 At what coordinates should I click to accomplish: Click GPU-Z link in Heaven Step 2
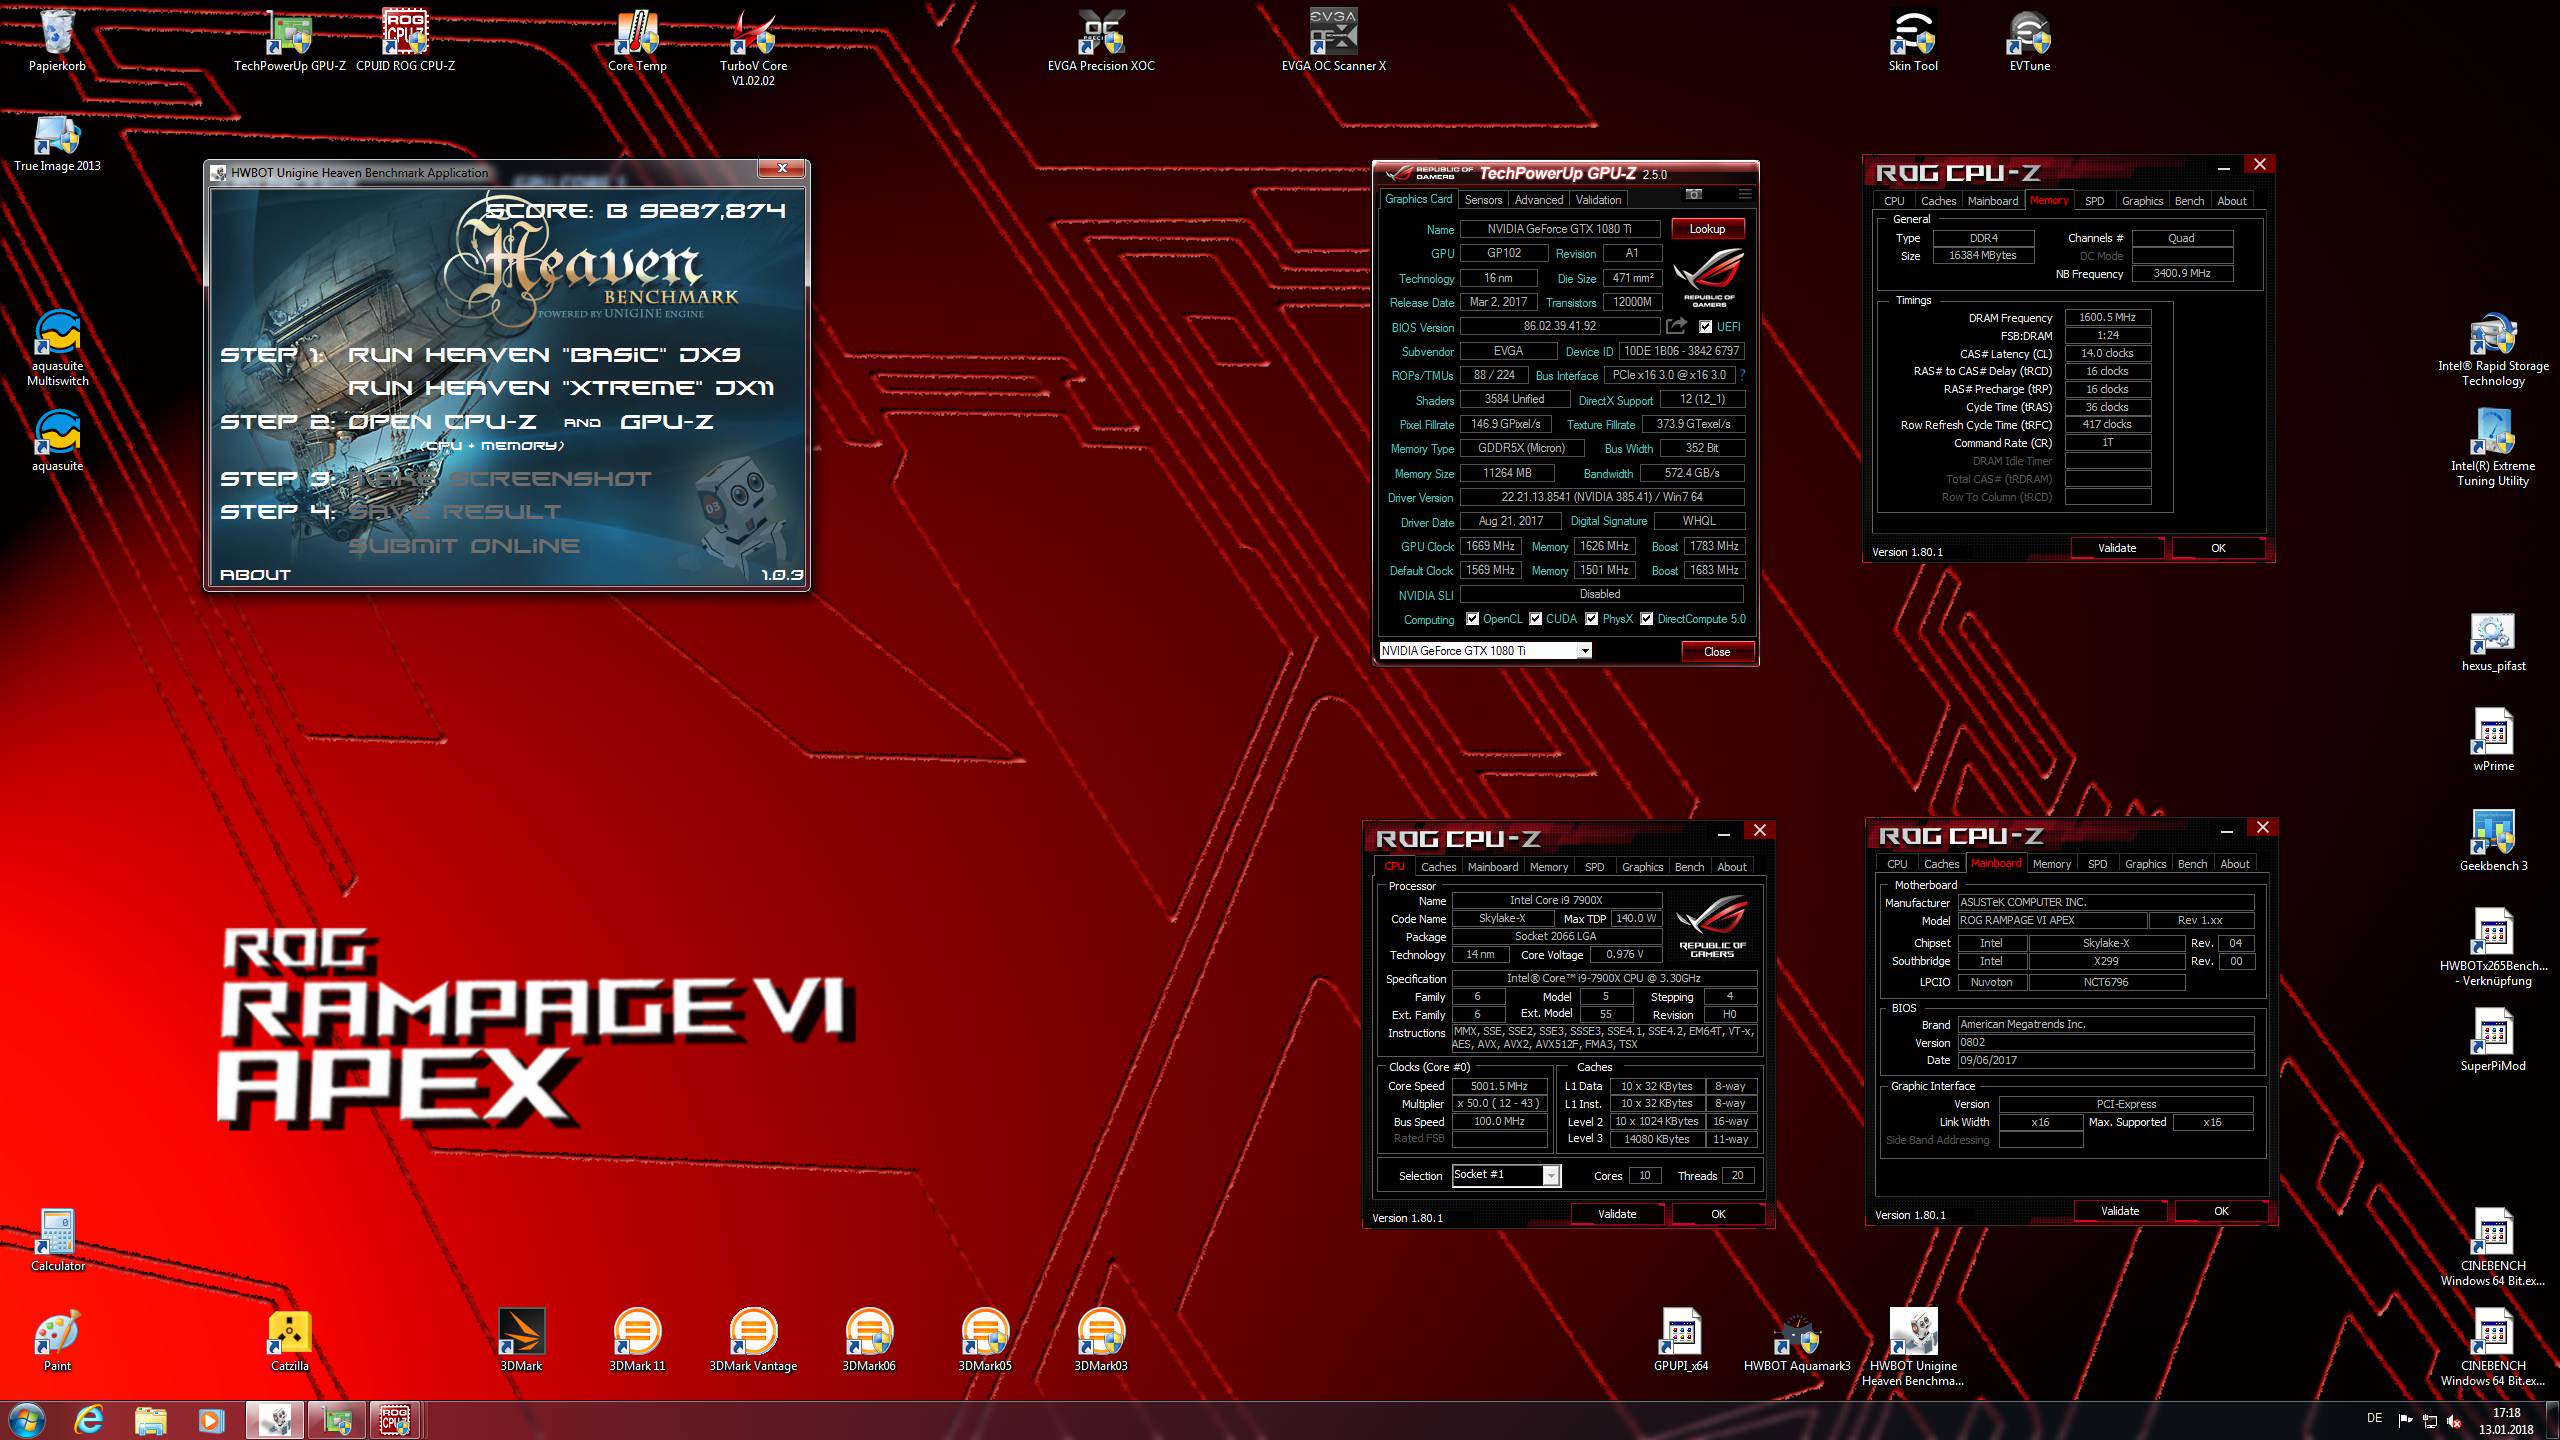tap(667, 422)
